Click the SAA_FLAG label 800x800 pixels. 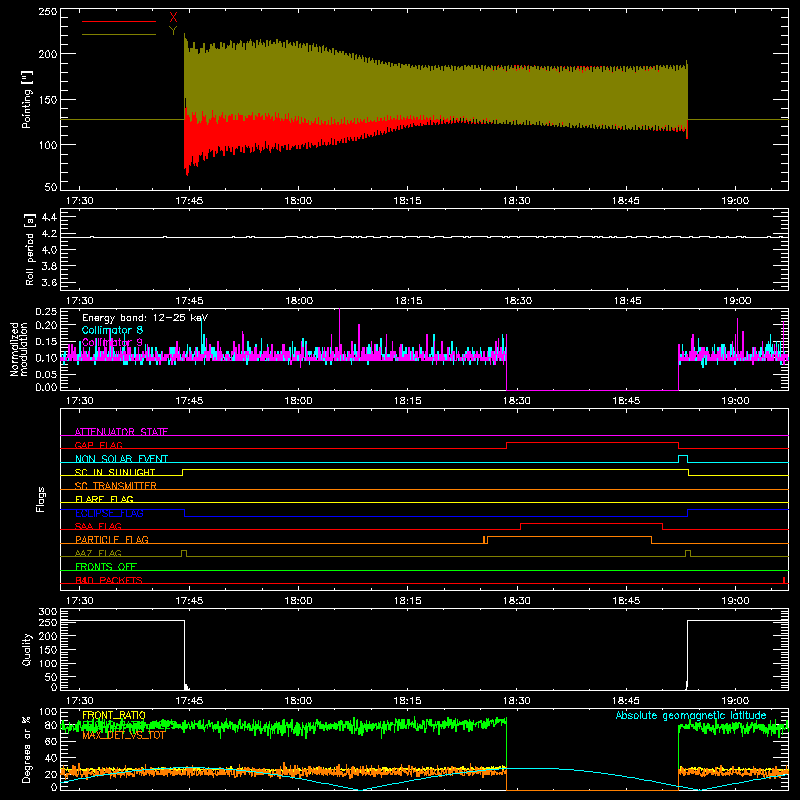(98, 526)
